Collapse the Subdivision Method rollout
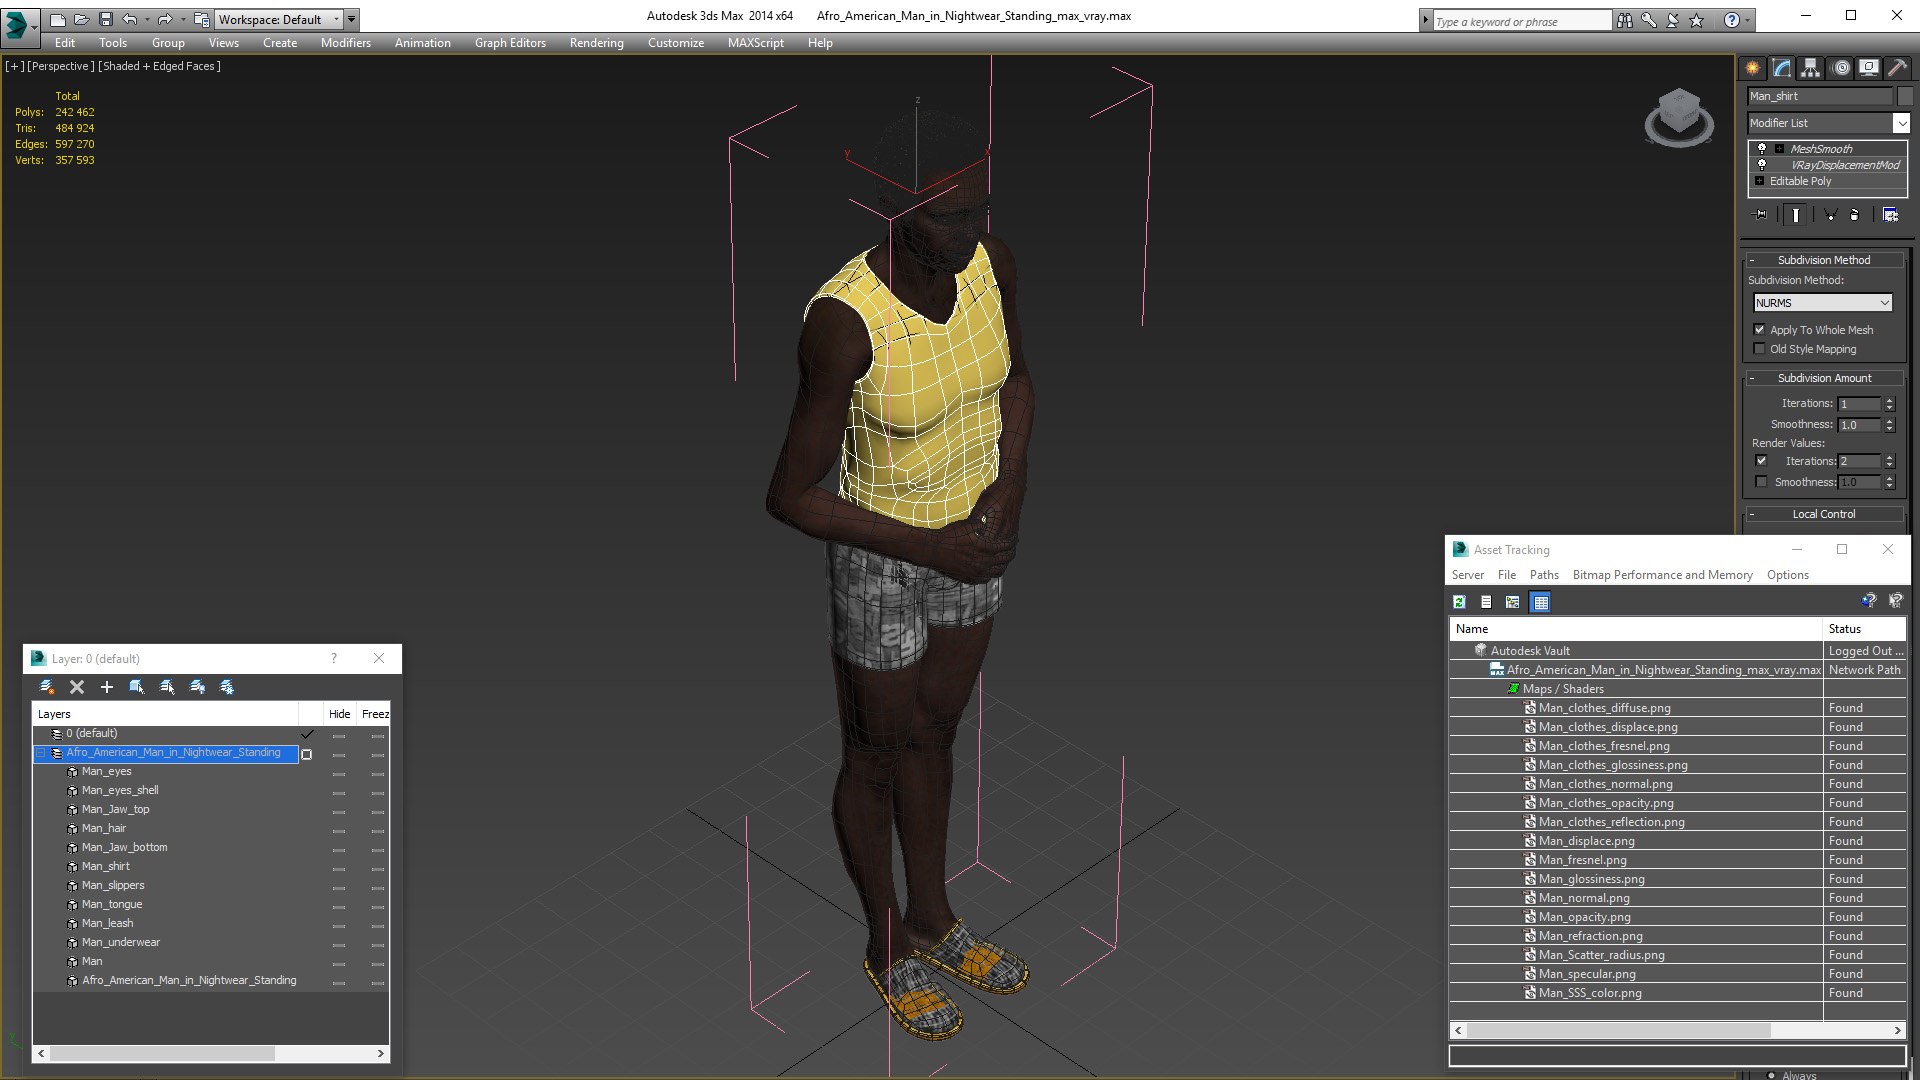Viewport: 1920px width, 1080px height. 1824,260
